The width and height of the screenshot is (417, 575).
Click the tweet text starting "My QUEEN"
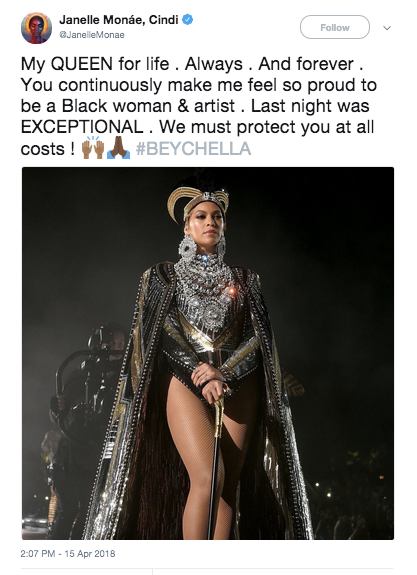point(198,106)
